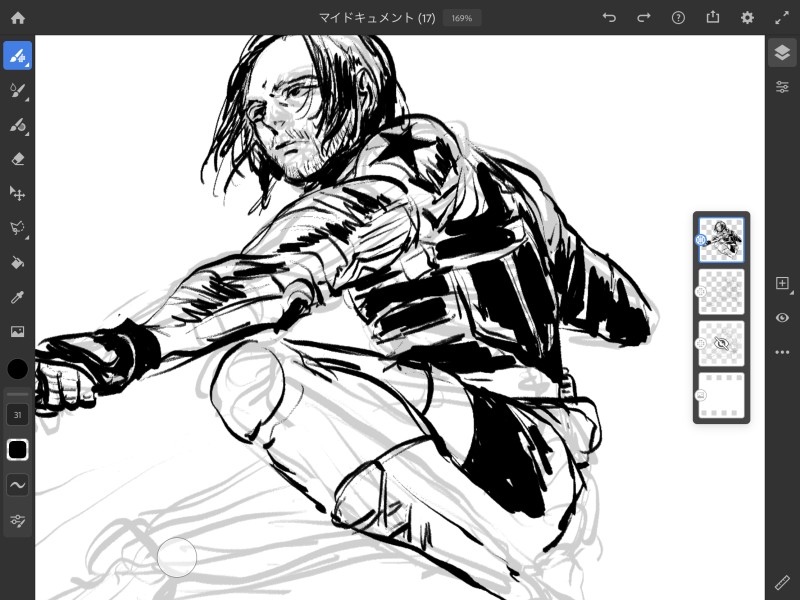The image size is (800, 600).
Task: Tap the pixel-layer badge on the second layer
Action: [x=701, y=292]
